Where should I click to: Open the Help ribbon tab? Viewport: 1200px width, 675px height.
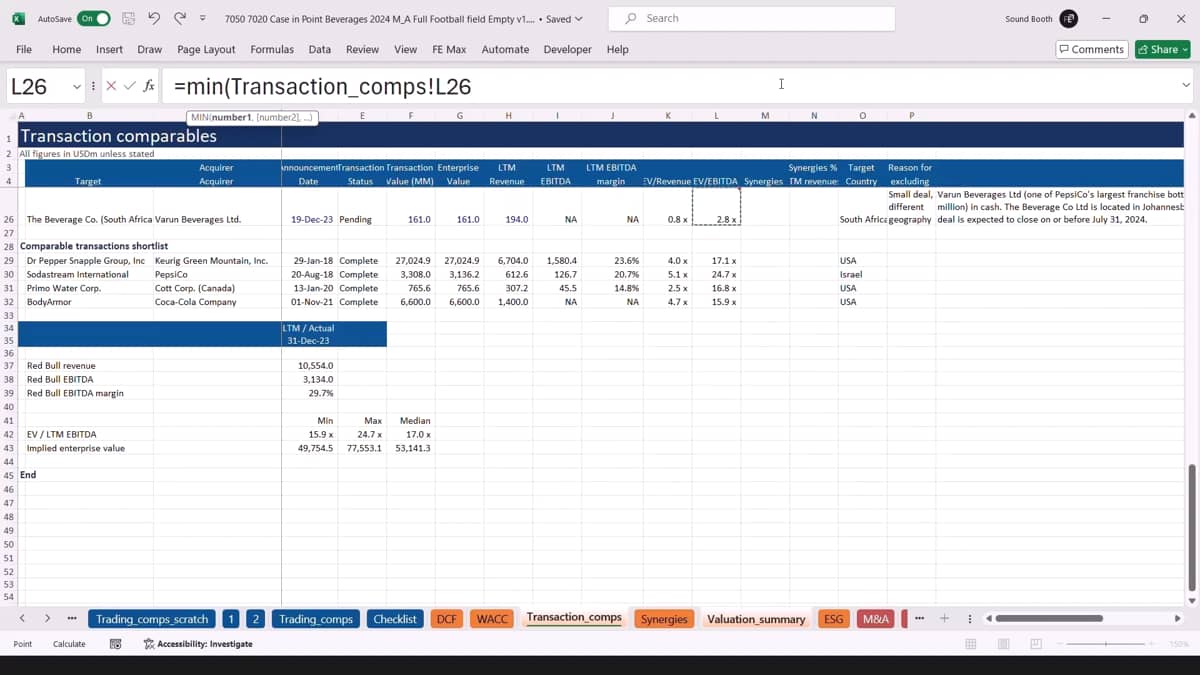pos(618,49)
